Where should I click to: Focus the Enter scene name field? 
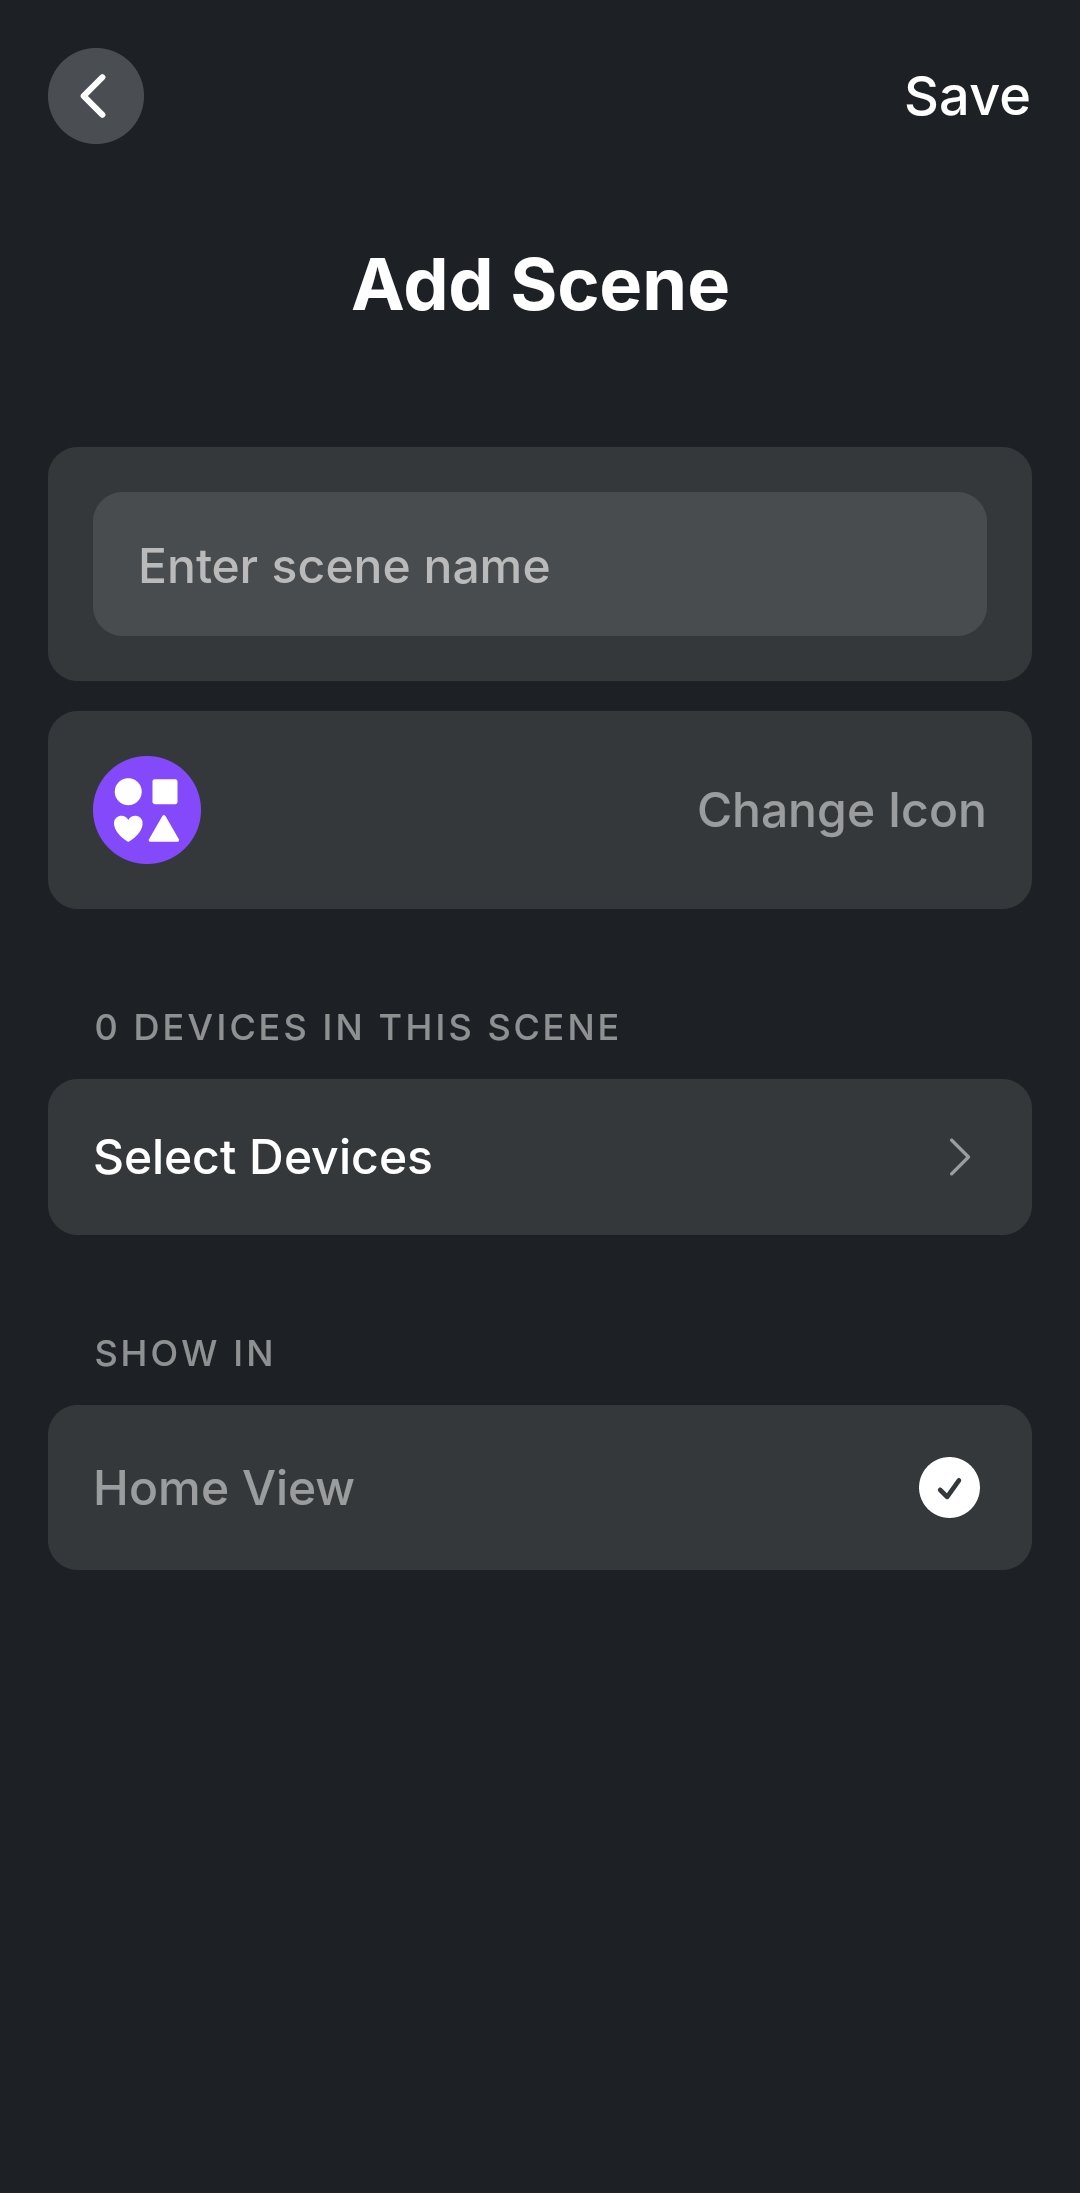click(x=540, y=565)
